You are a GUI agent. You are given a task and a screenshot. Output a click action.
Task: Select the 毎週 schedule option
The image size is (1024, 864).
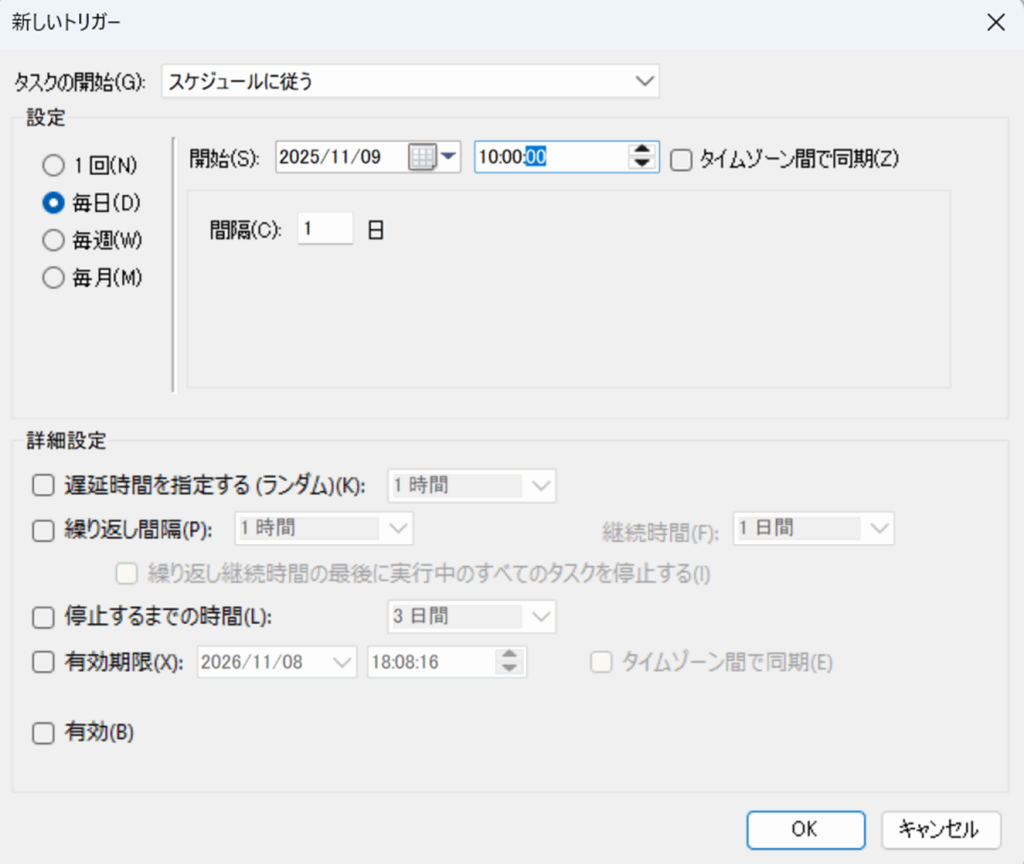53,240
